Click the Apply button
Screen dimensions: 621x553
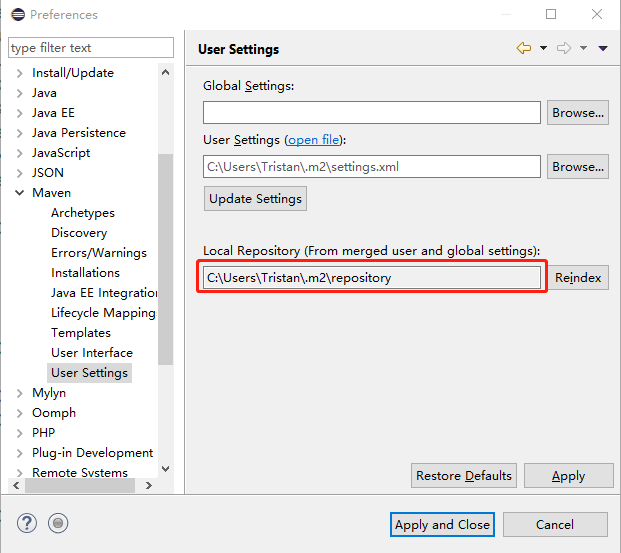click(569, 475)
